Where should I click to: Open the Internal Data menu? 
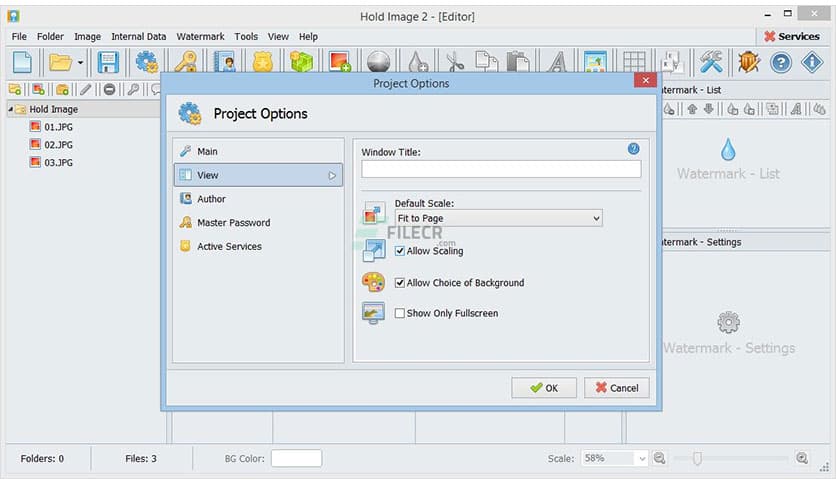coord(139,36)
